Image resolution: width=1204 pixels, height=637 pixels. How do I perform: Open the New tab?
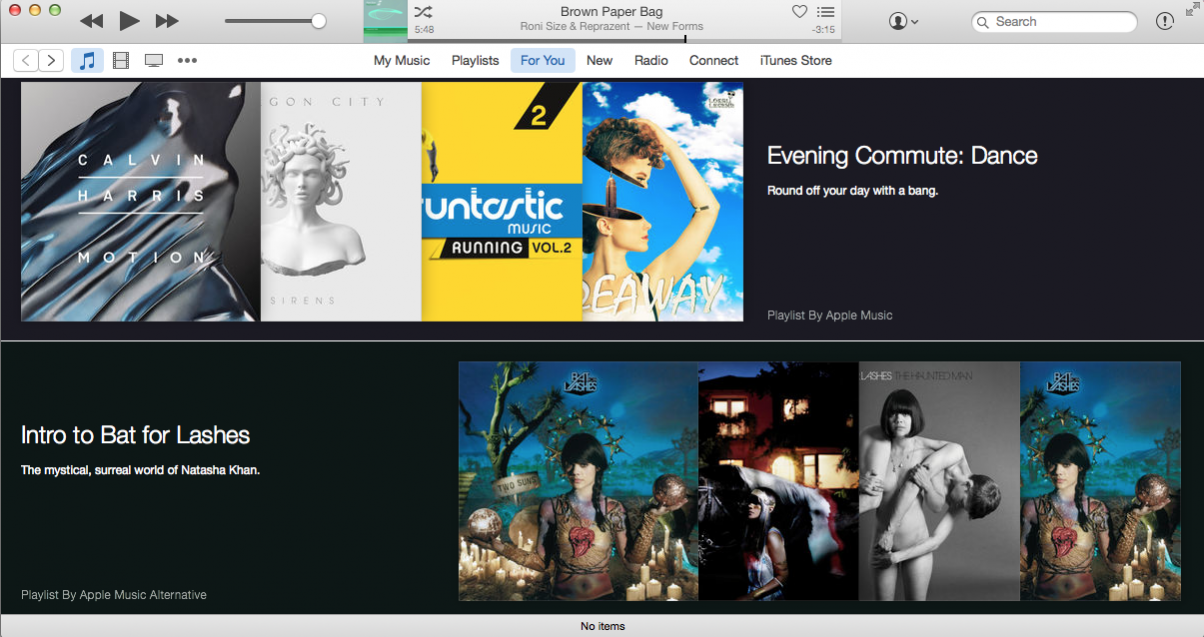pos(600,61)
